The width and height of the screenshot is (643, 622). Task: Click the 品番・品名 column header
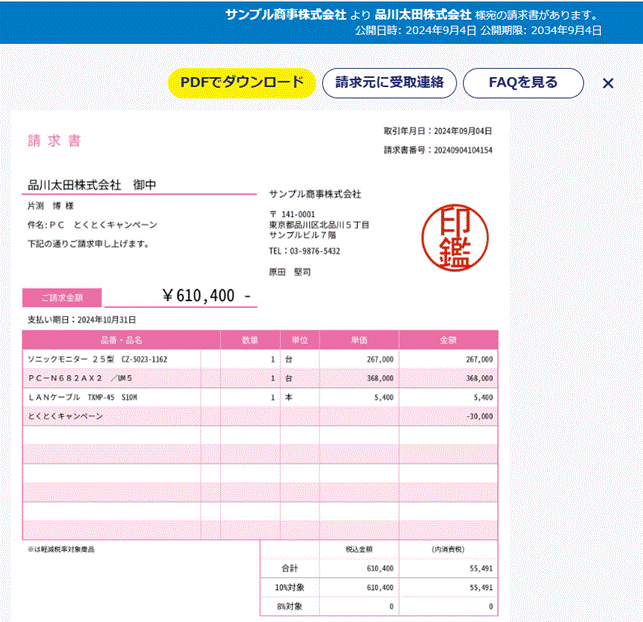(x=121, y=340)
